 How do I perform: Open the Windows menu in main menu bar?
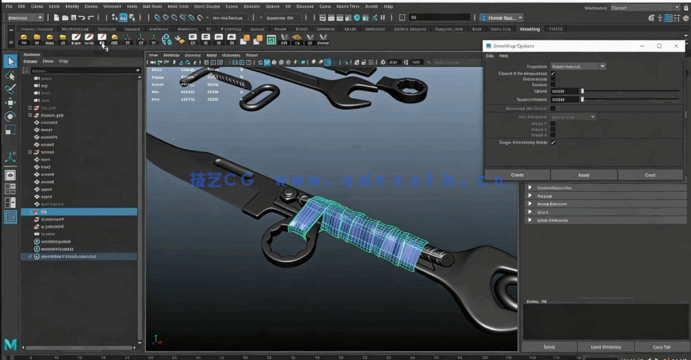(112, 7)
